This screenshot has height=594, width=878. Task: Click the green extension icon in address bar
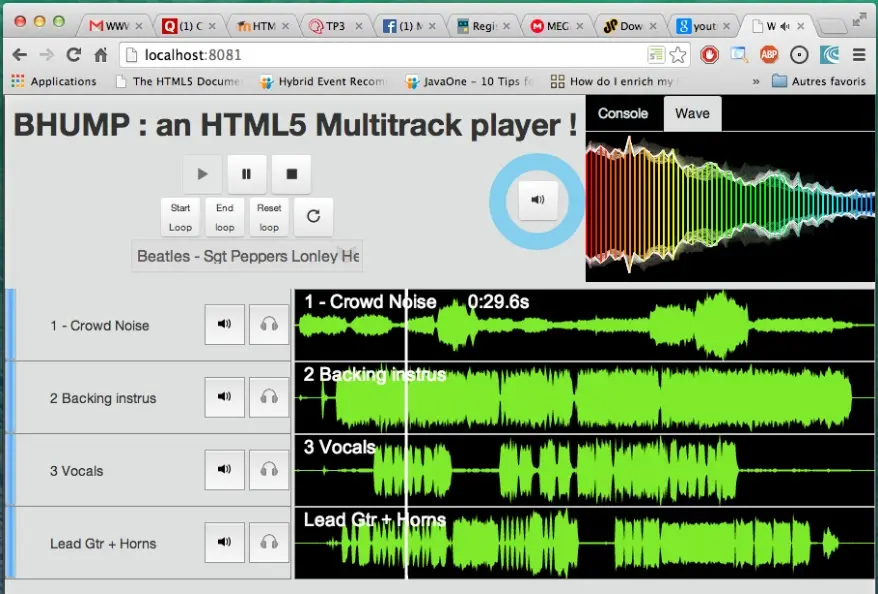point(656,55)
